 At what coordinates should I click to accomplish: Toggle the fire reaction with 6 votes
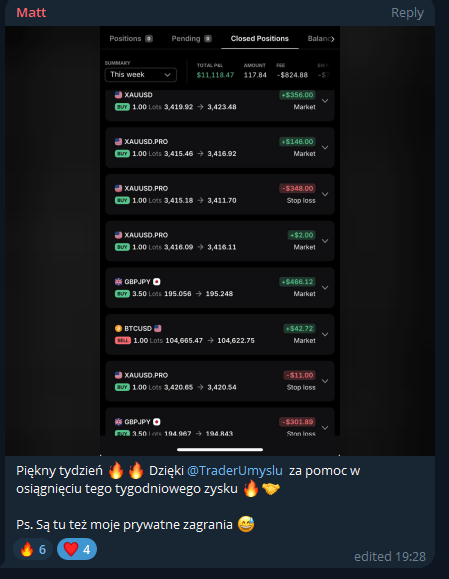coord(33,549)
